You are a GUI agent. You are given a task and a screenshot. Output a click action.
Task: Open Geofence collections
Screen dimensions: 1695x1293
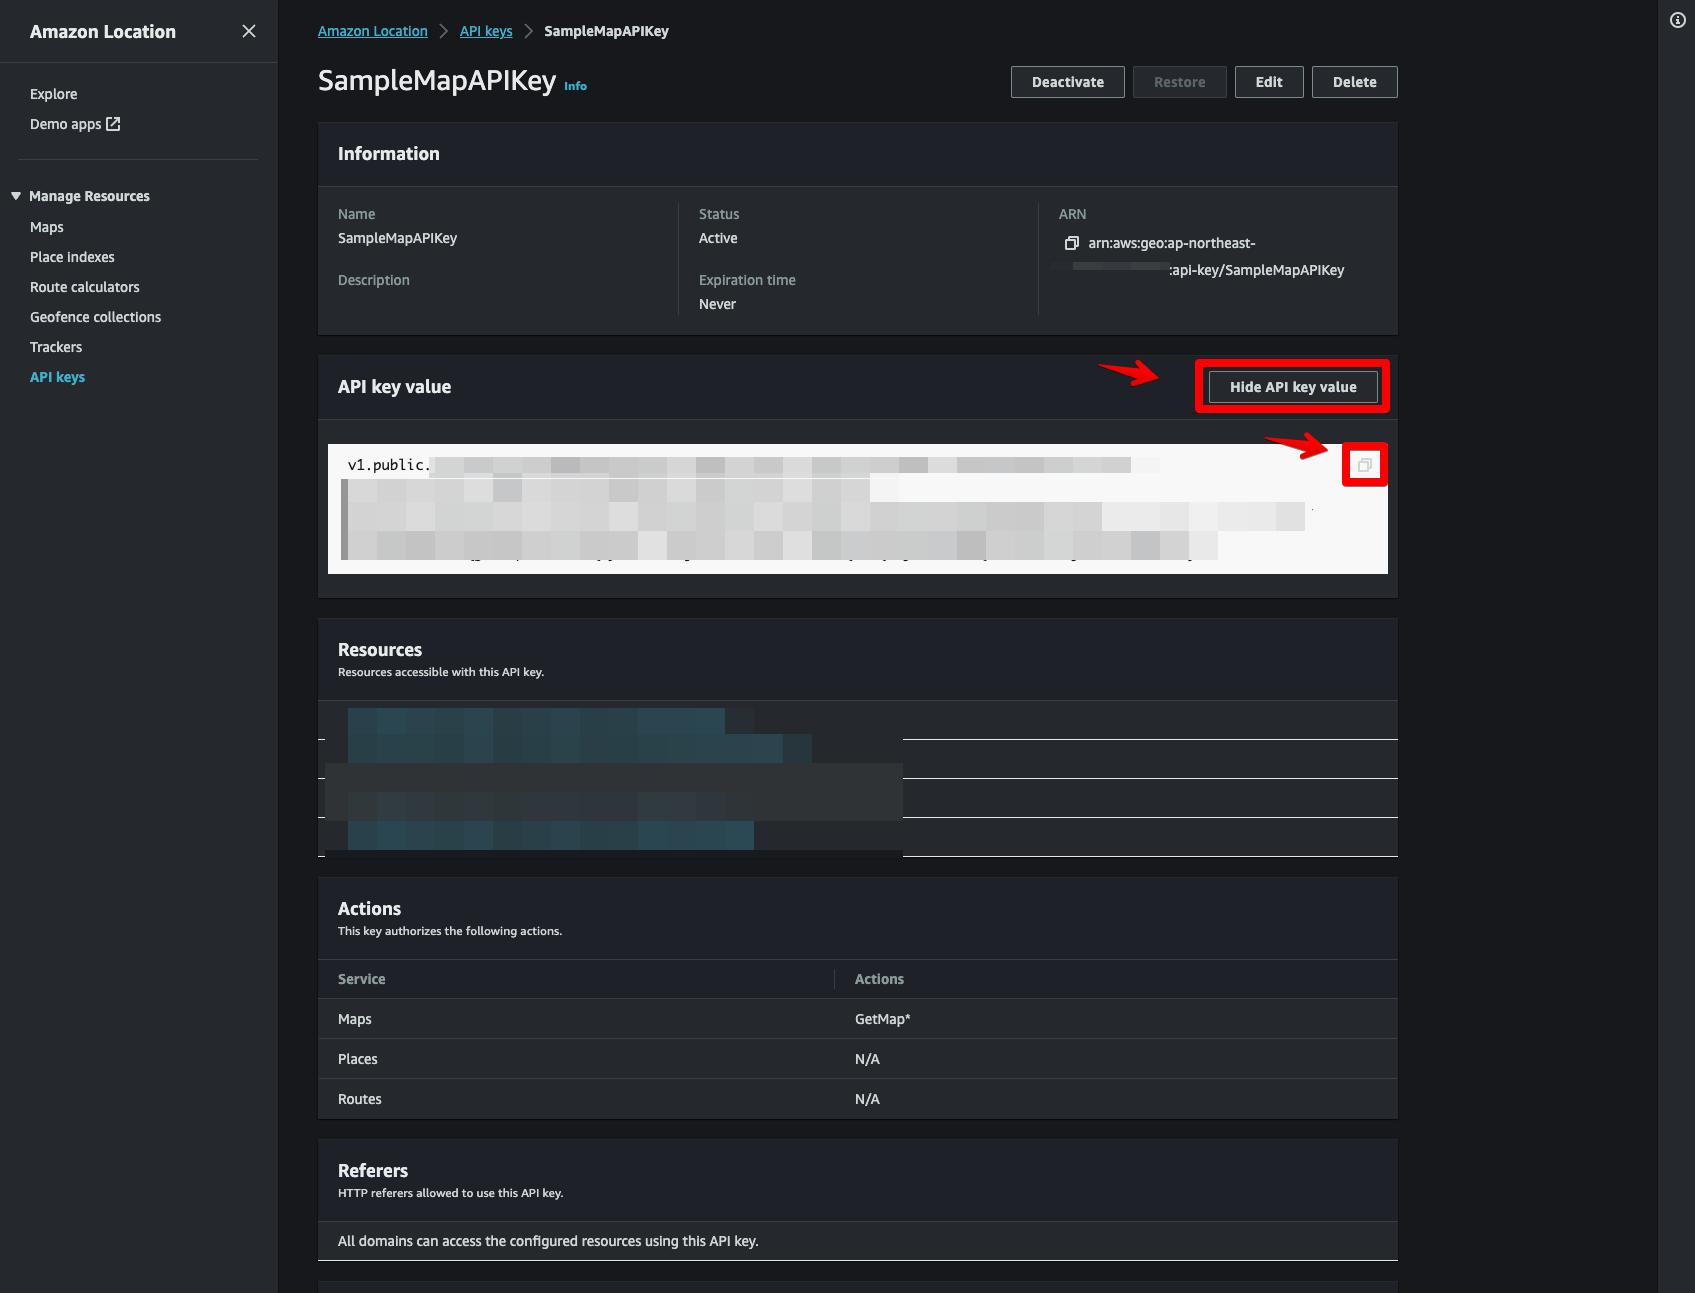pyautogui.click(x=95, y=317)
